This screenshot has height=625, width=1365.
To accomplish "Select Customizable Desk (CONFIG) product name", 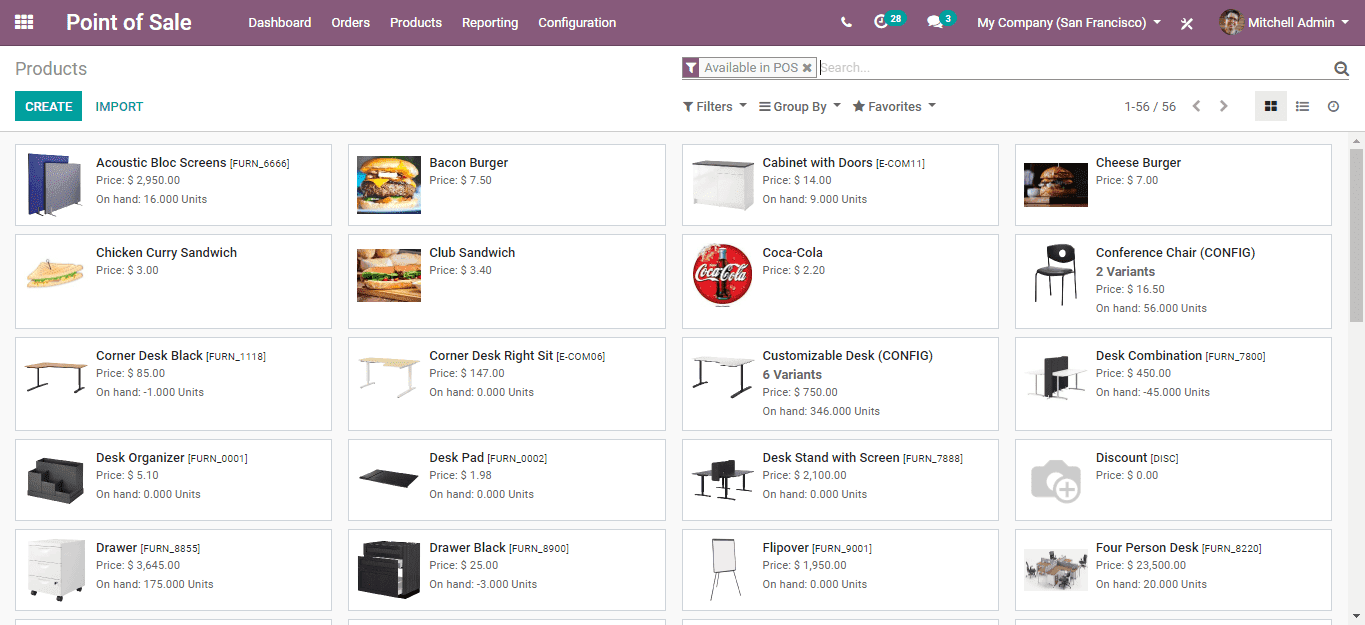I will tap(847, 356).
